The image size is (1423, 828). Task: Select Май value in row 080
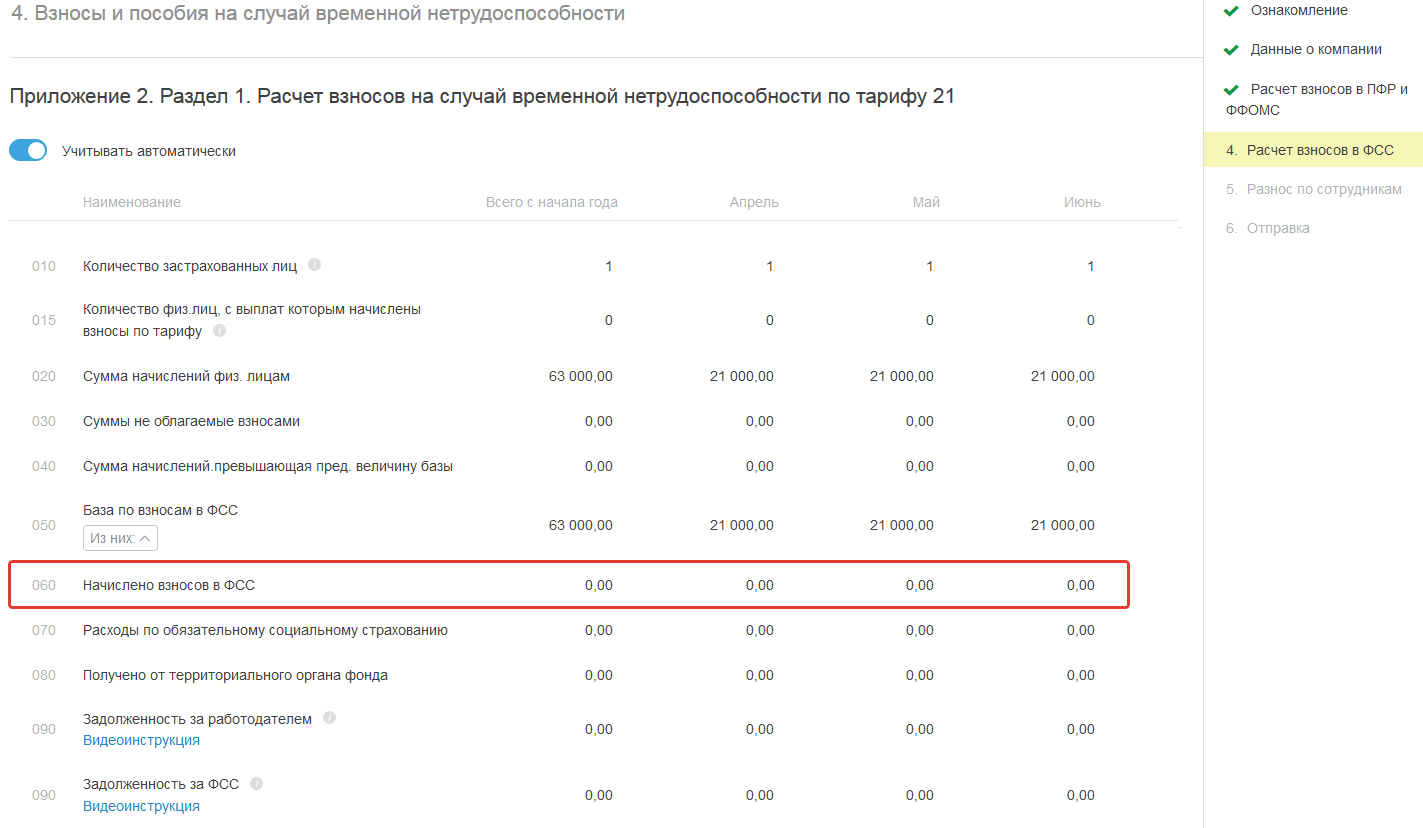920,675
